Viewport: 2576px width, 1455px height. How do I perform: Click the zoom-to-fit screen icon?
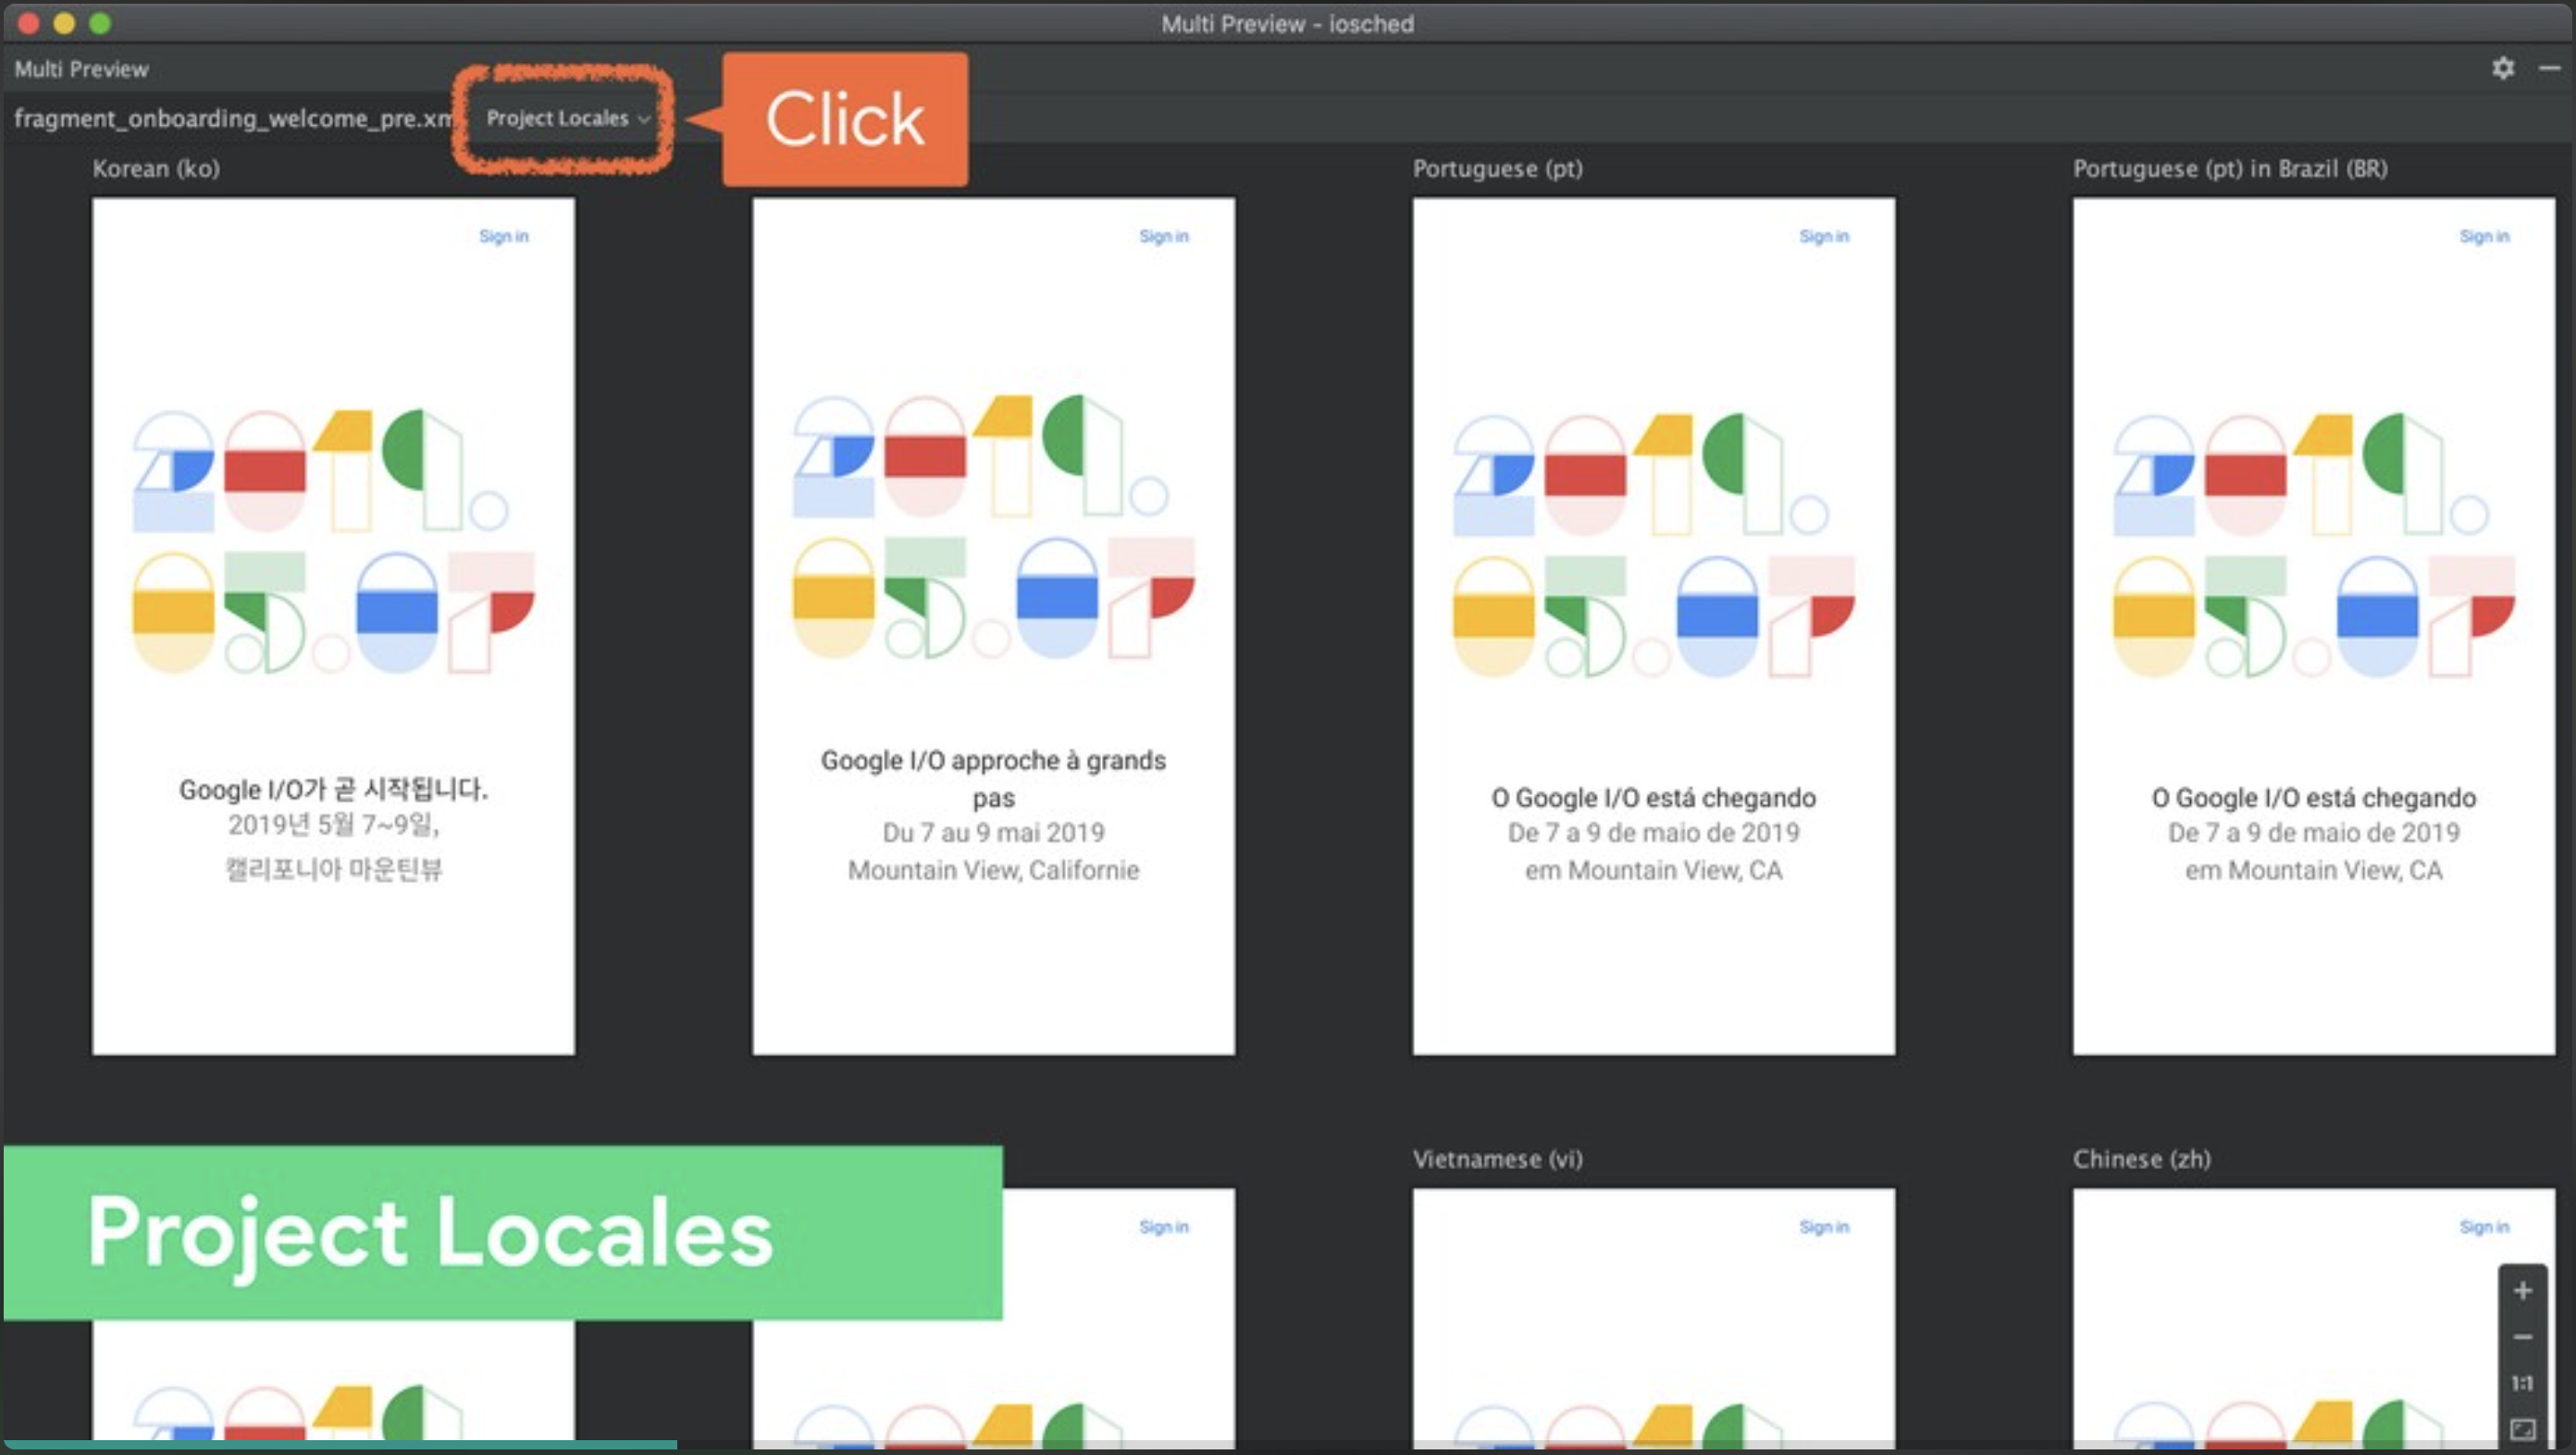coord(2522,1429)
